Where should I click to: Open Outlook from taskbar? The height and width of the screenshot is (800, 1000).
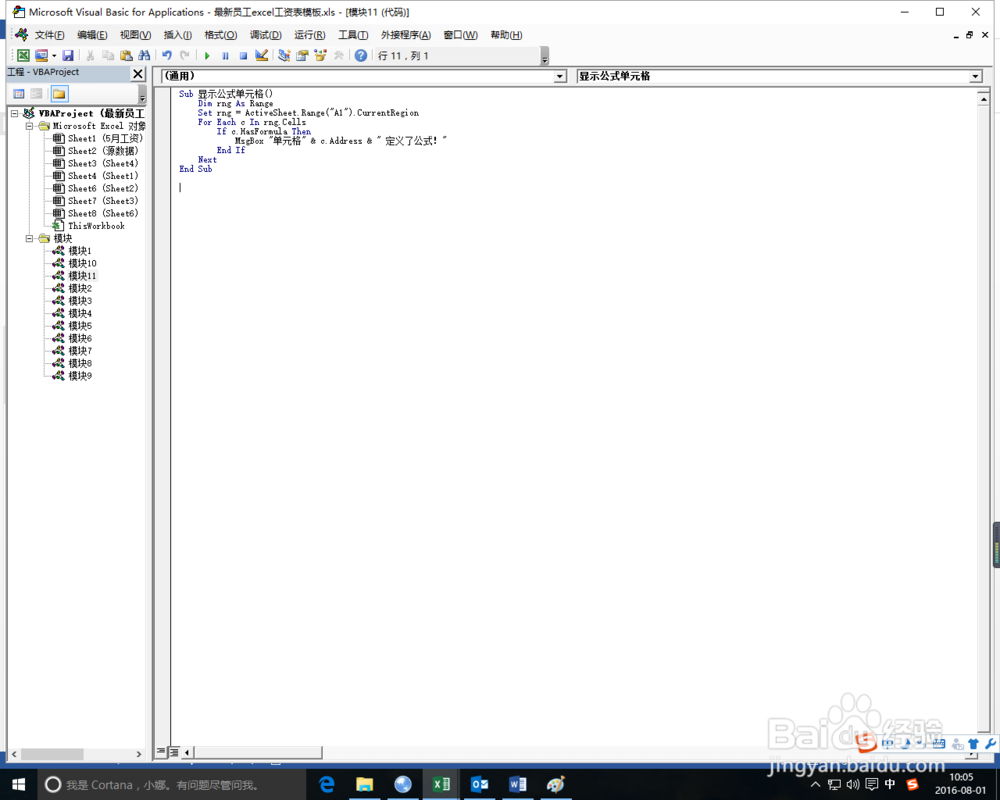(480, 785)
